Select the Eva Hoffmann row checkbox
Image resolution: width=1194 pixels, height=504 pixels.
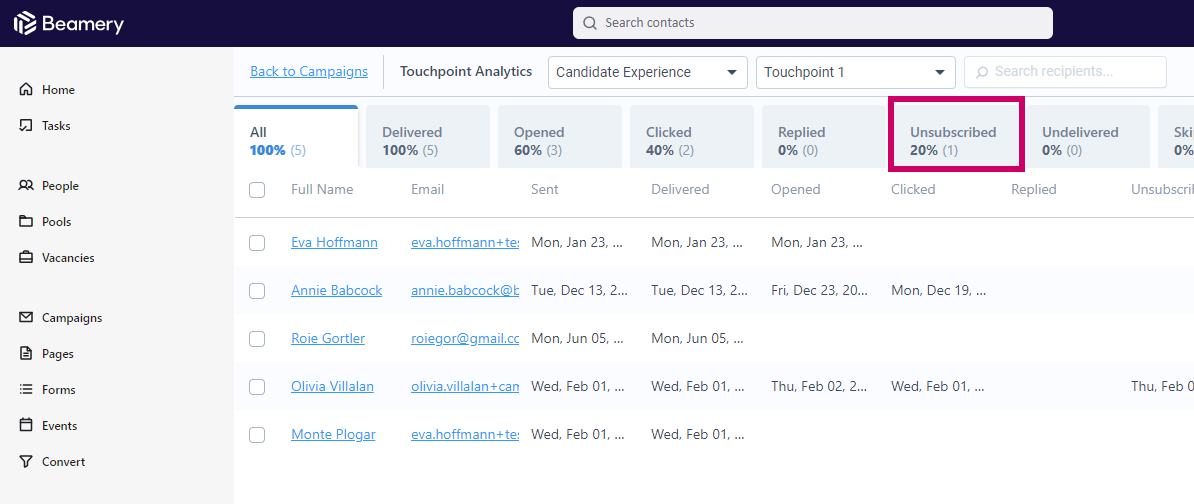257,243
